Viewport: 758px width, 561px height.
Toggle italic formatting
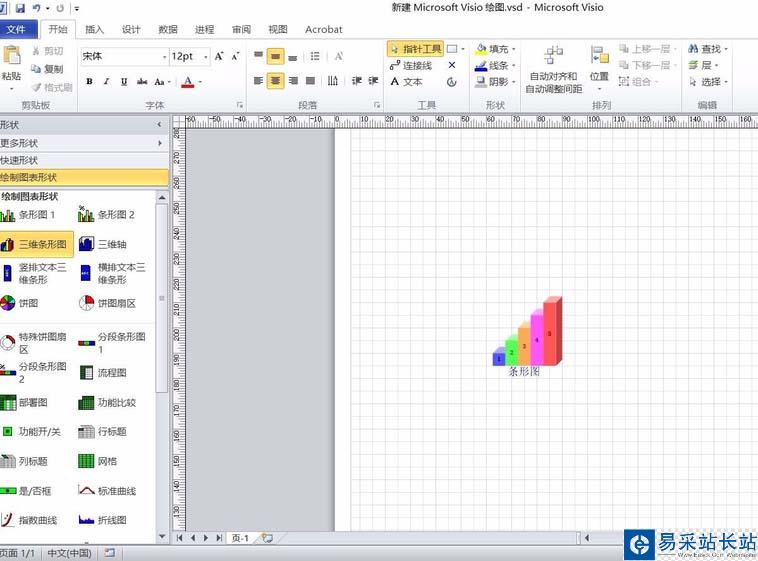click(107, 81)
